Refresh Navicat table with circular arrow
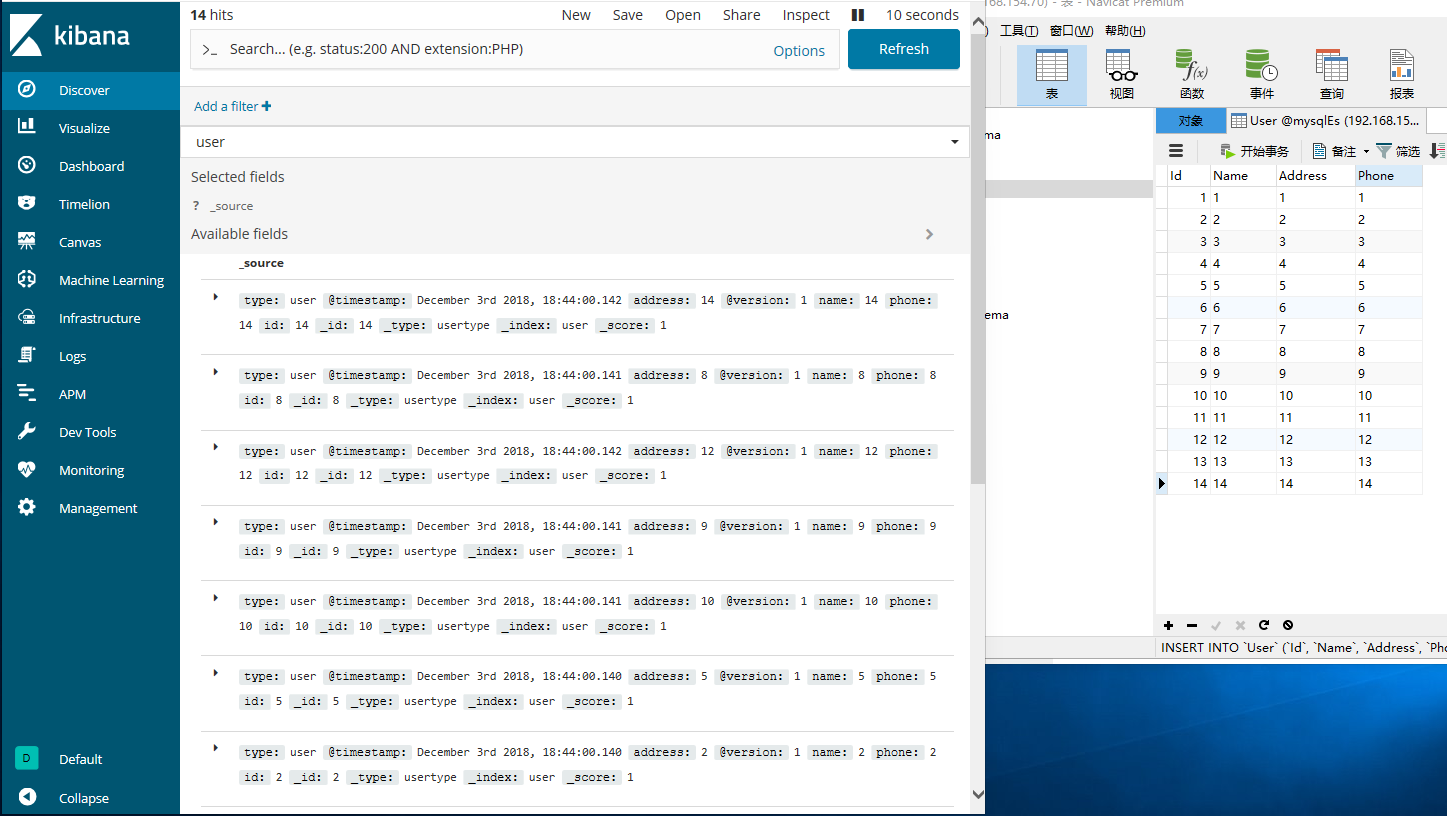1447x816 pixels. click(x=1264, y=625)
